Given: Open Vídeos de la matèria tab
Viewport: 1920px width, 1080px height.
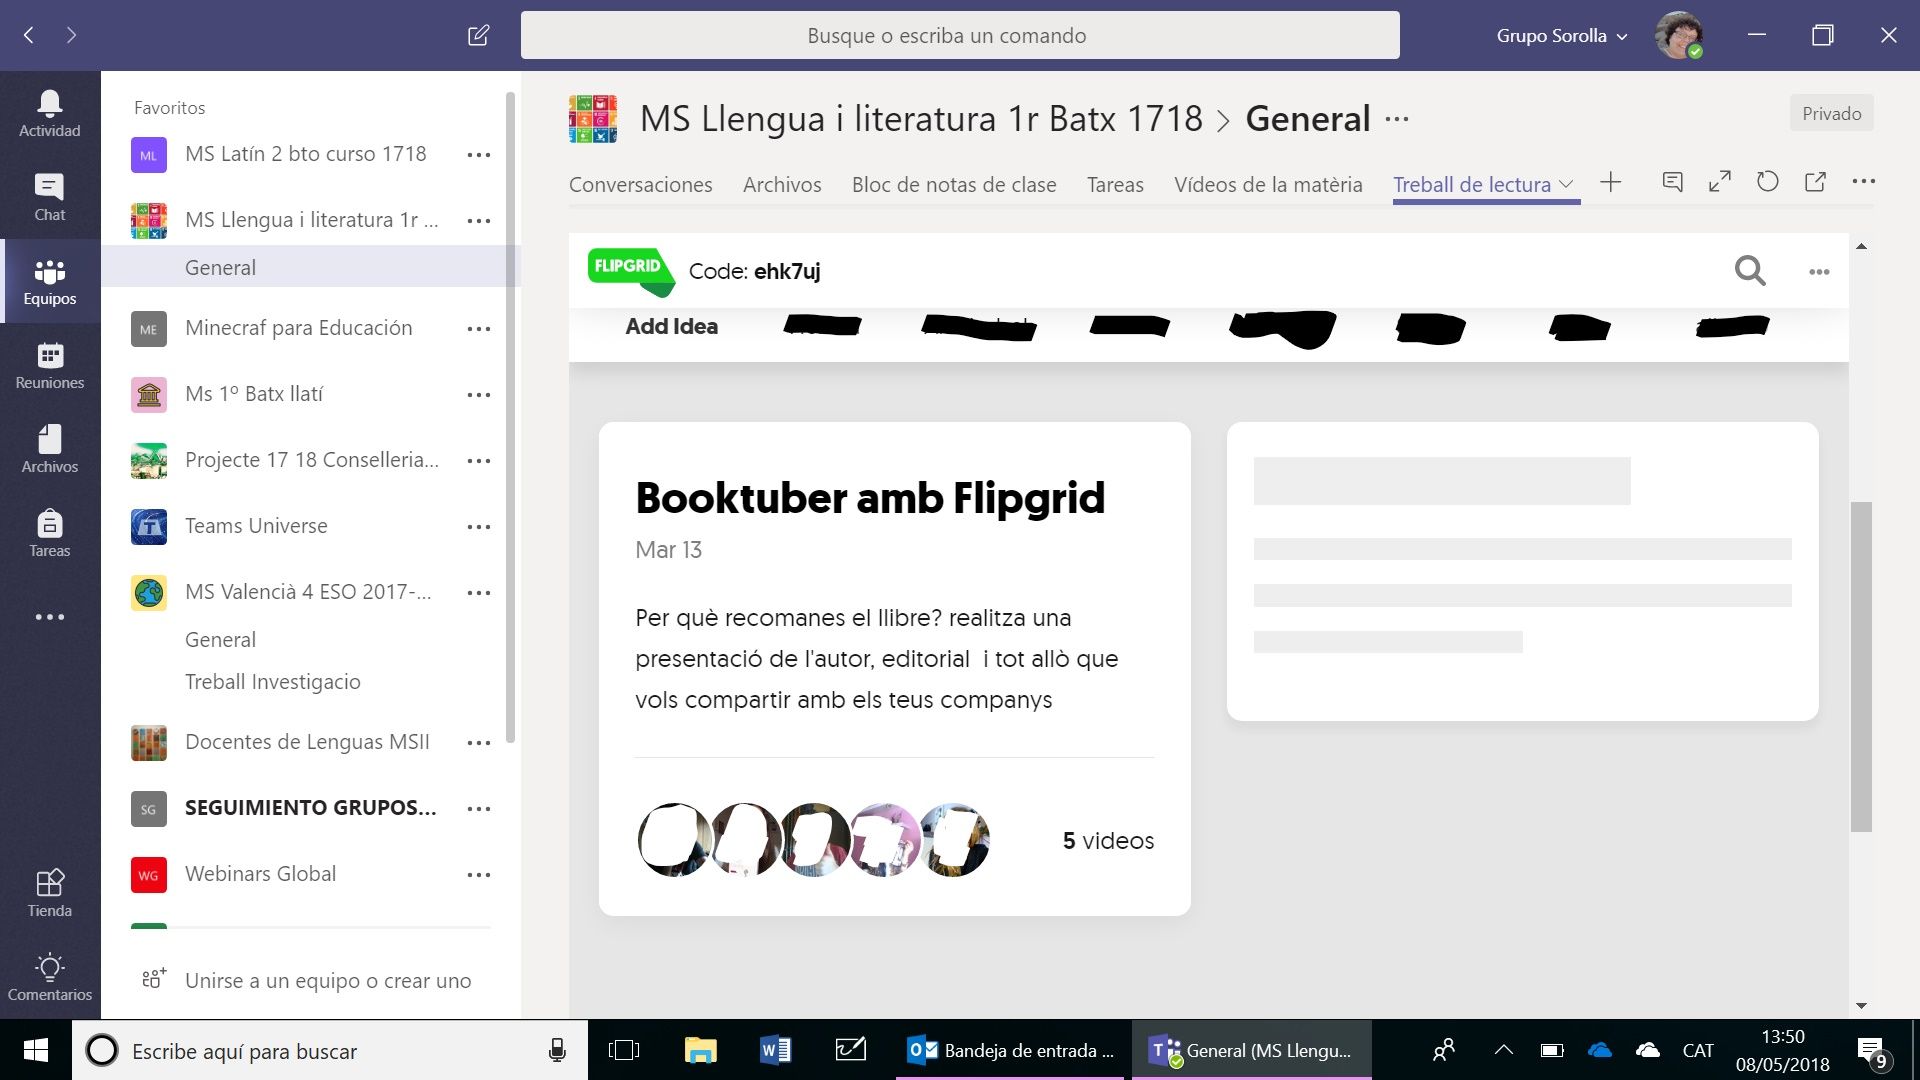Looking at the screenshot, I should pyautogui.click(x=1268, y=185).
